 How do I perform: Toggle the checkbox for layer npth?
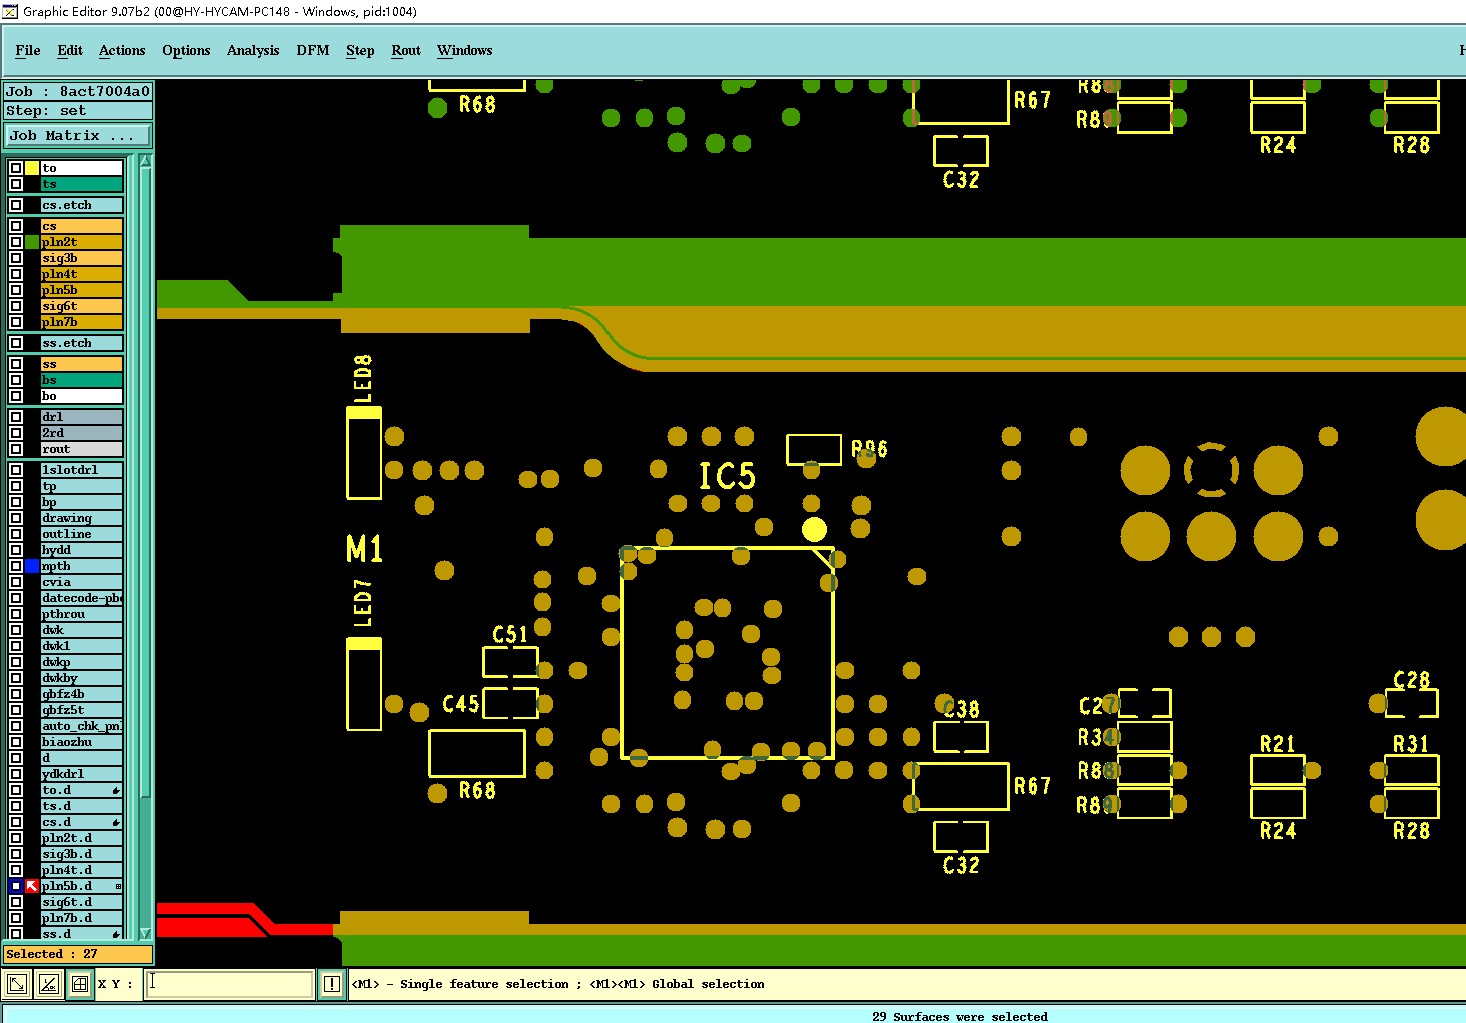16,566
